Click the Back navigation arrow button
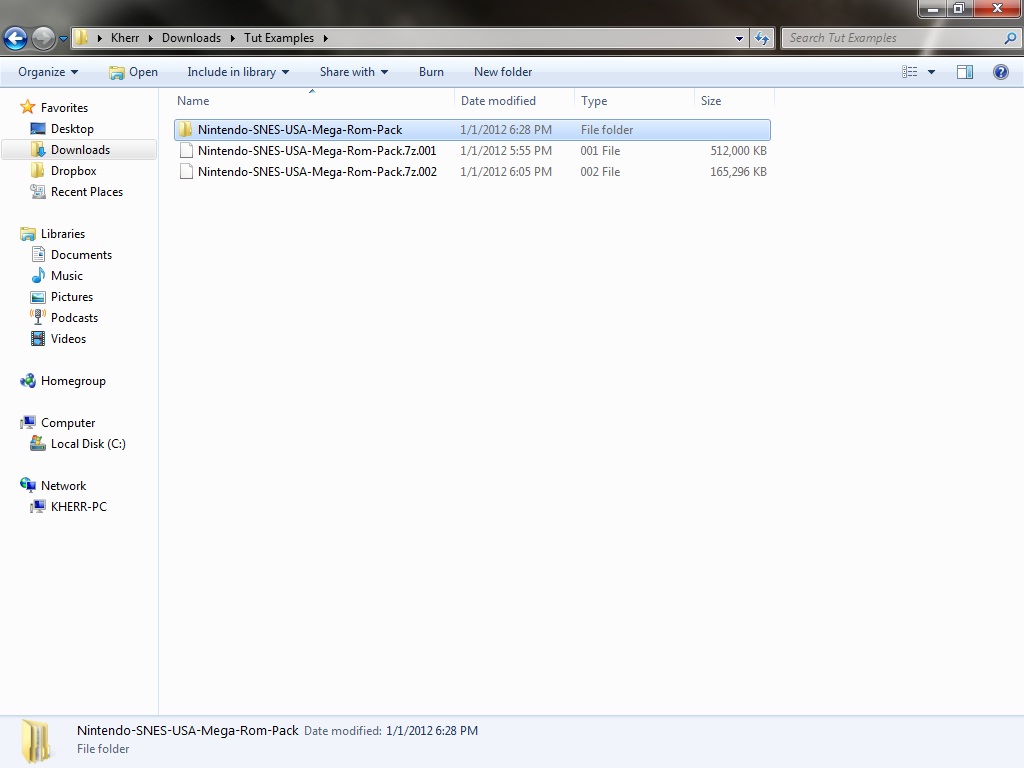Image resolution: width=1024 pixels, height=768 pixels. pyautogui.click(x=15, y=39)
